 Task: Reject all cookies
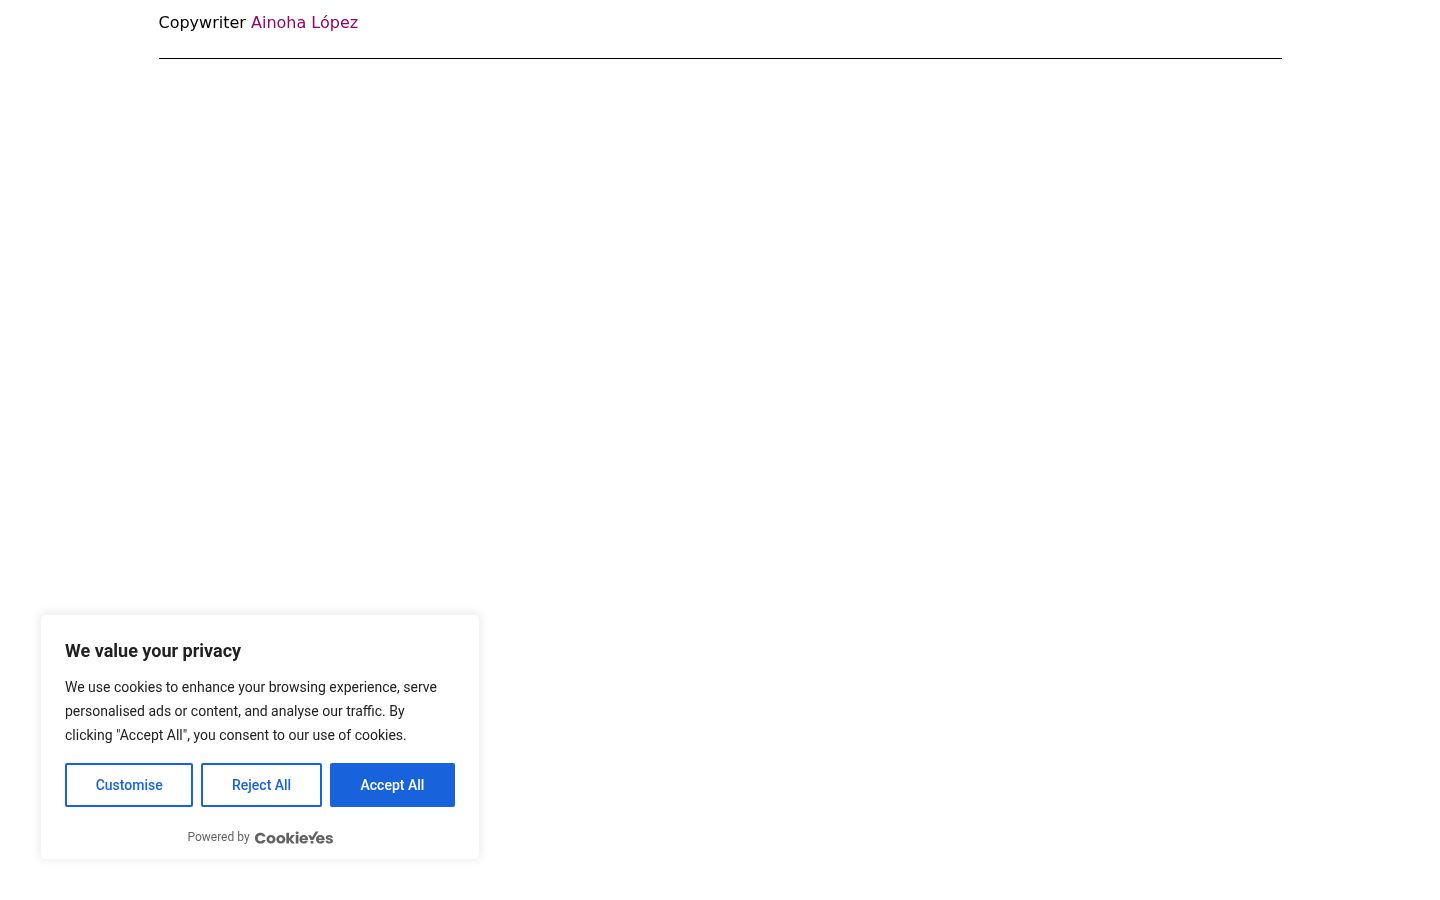(261, 785)
